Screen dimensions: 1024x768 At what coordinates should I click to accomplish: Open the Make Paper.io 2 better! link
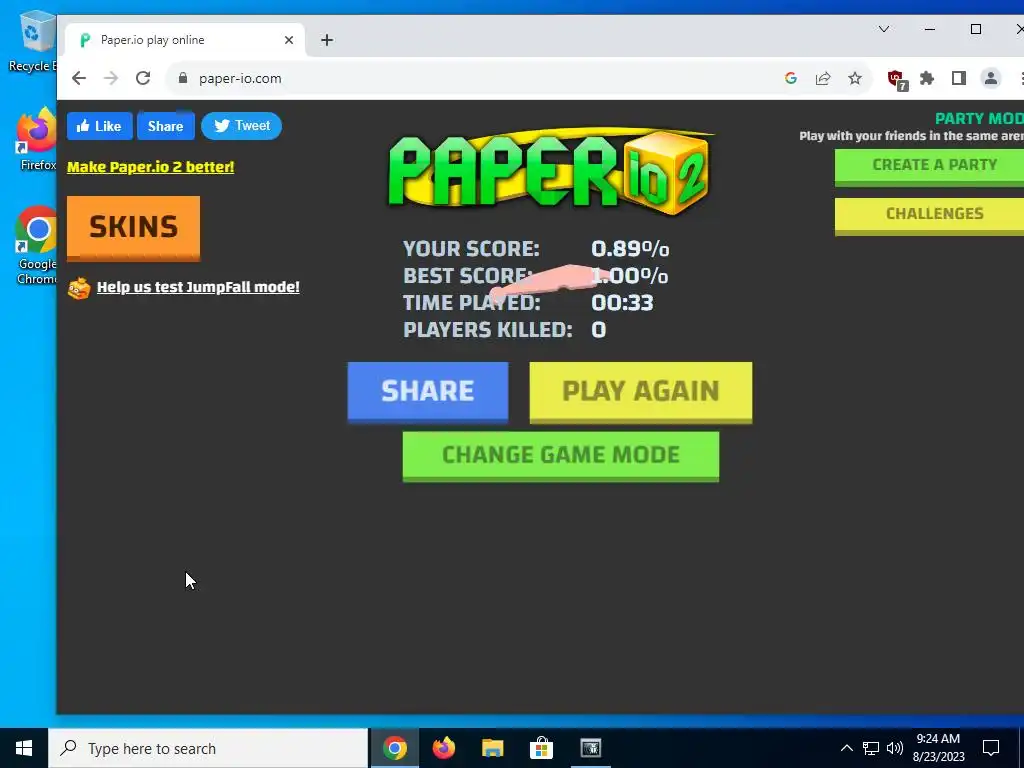pos(151,167)
